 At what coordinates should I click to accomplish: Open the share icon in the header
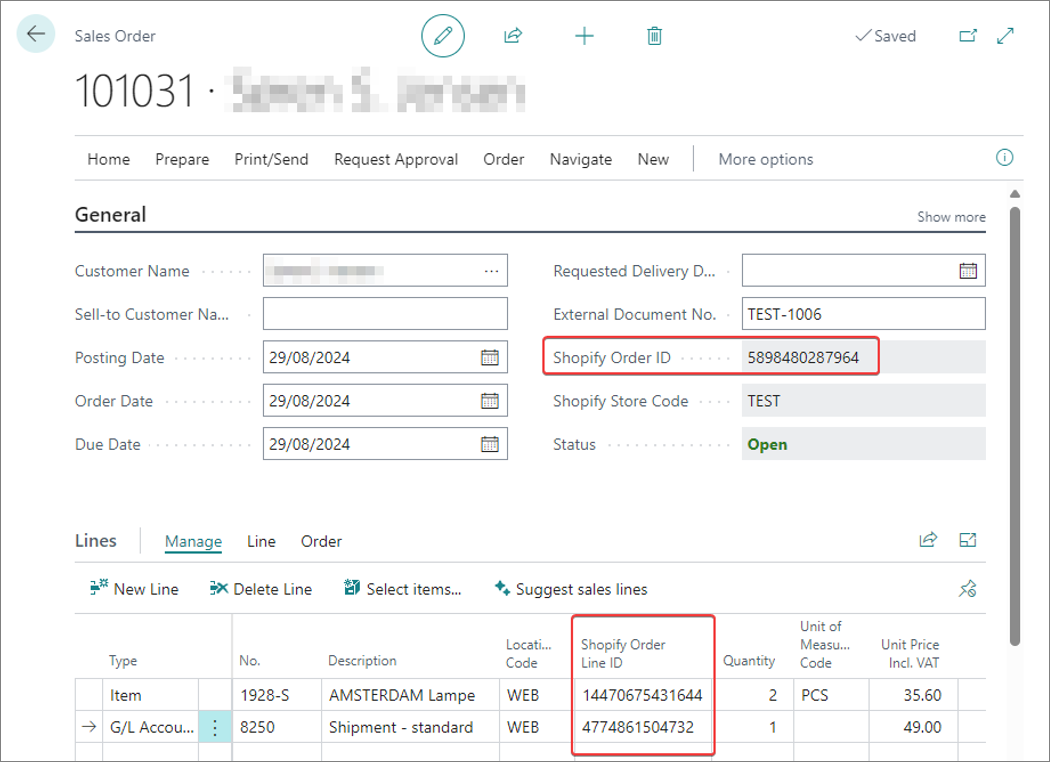point(513,35)
